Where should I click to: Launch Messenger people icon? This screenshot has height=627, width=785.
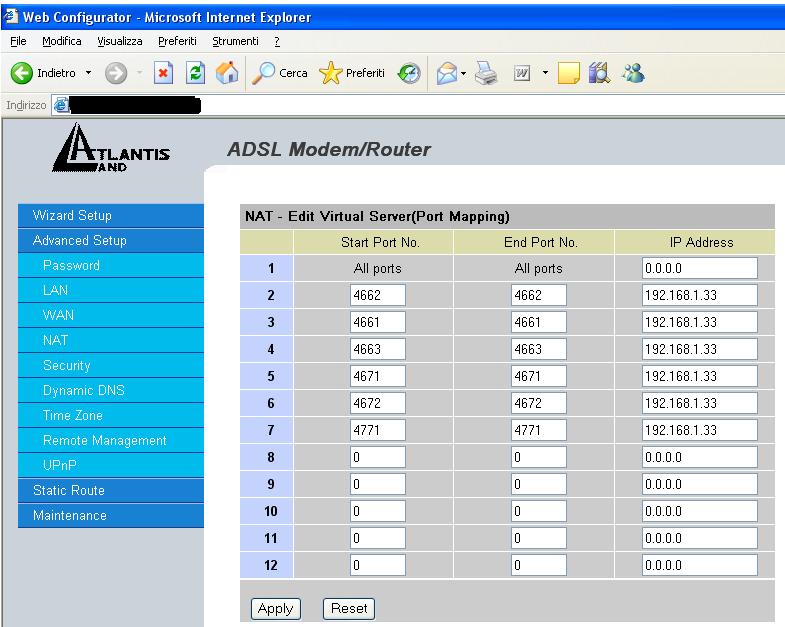633,73
